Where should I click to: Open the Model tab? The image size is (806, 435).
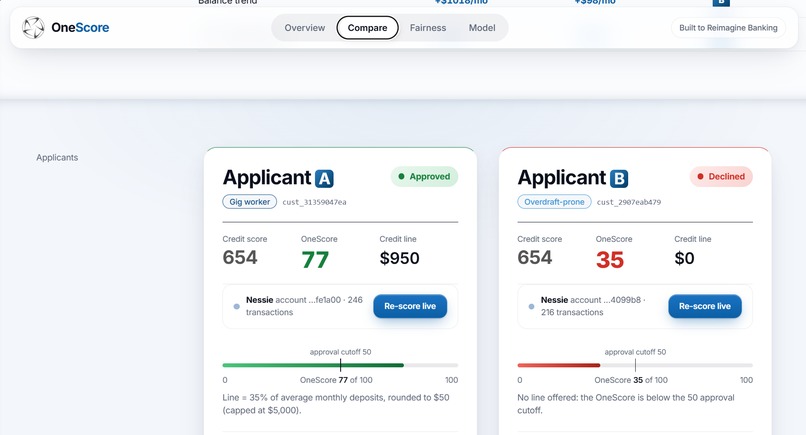(x=482, y=28)
